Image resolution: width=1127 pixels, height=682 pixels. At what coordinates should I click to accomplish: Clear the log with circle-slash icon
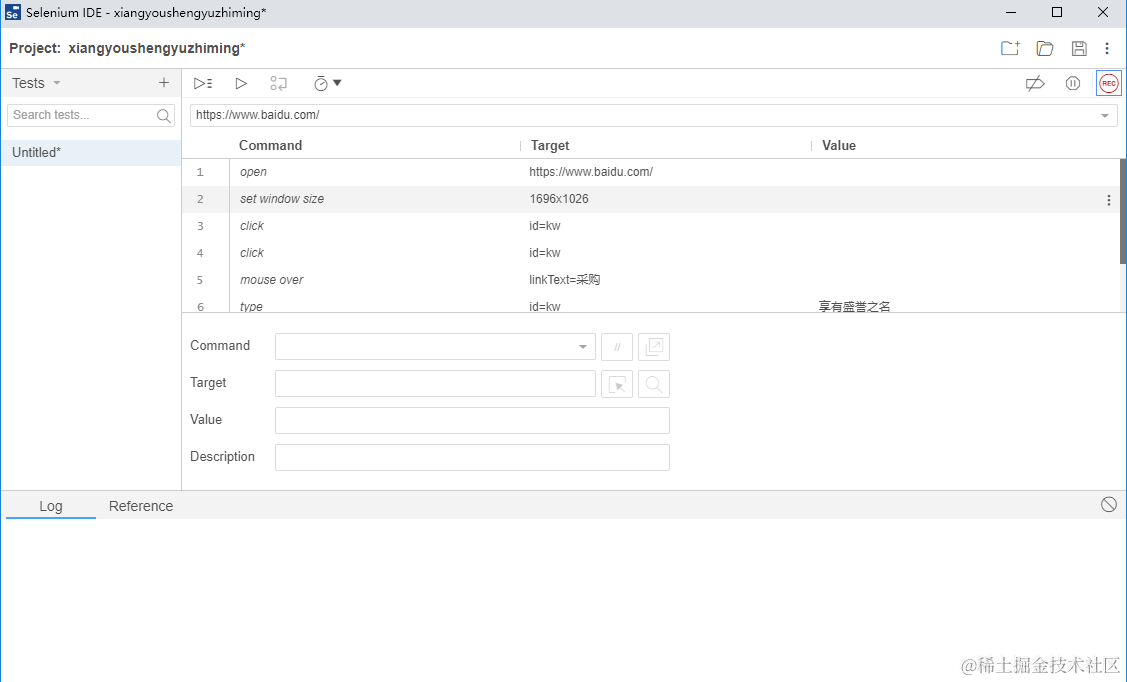(x=1108, y=504)
